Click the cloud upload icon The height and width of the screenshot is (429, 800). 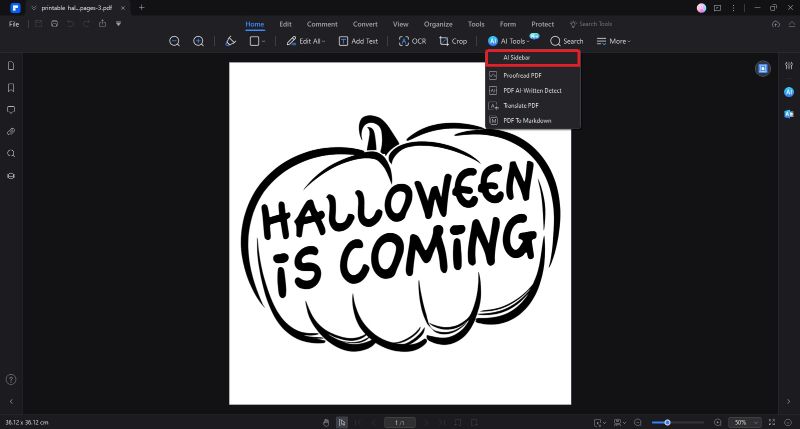click(776, 24)
